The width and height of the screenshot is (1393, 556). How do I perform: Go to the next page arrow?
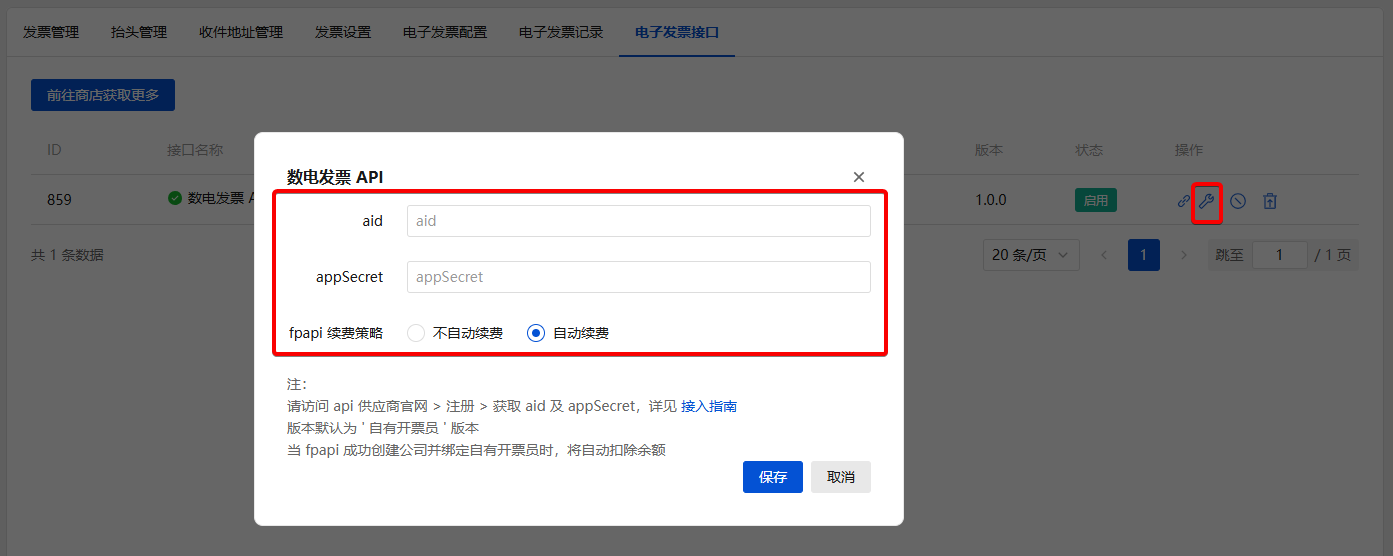coord(1184,255)
